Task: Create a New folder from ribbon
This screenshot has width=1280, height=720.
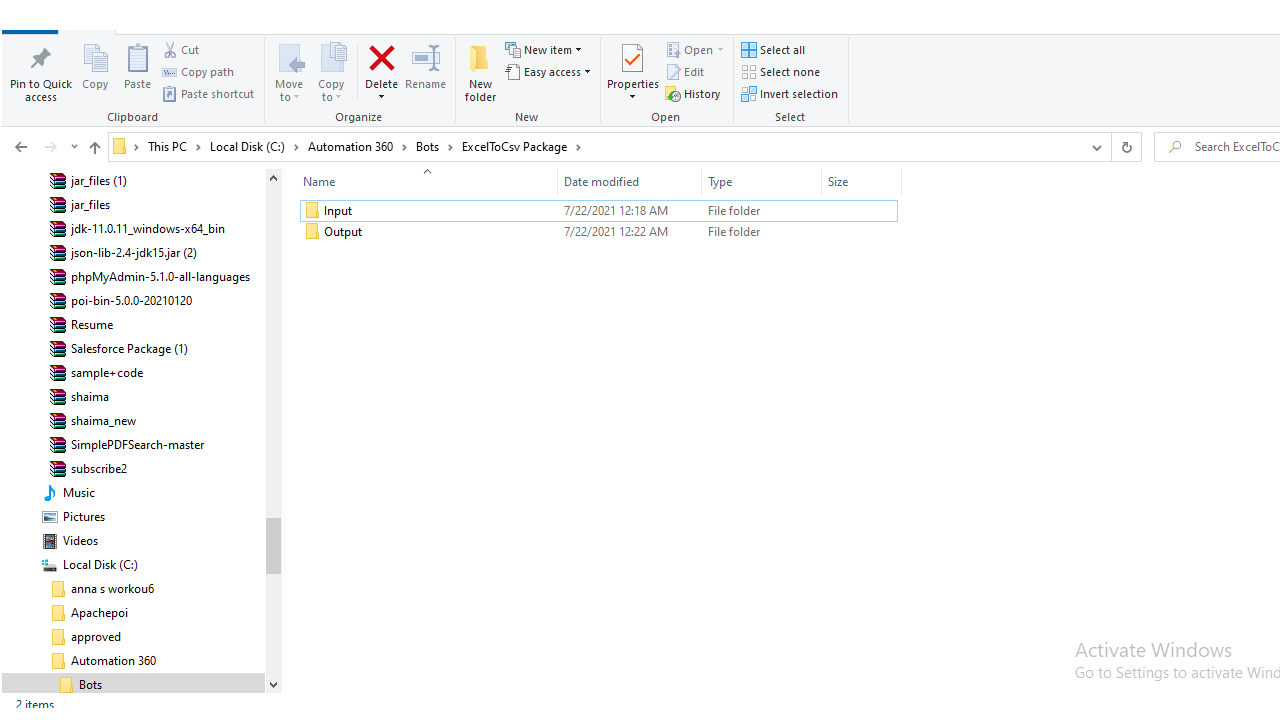Action: (480, 72)
